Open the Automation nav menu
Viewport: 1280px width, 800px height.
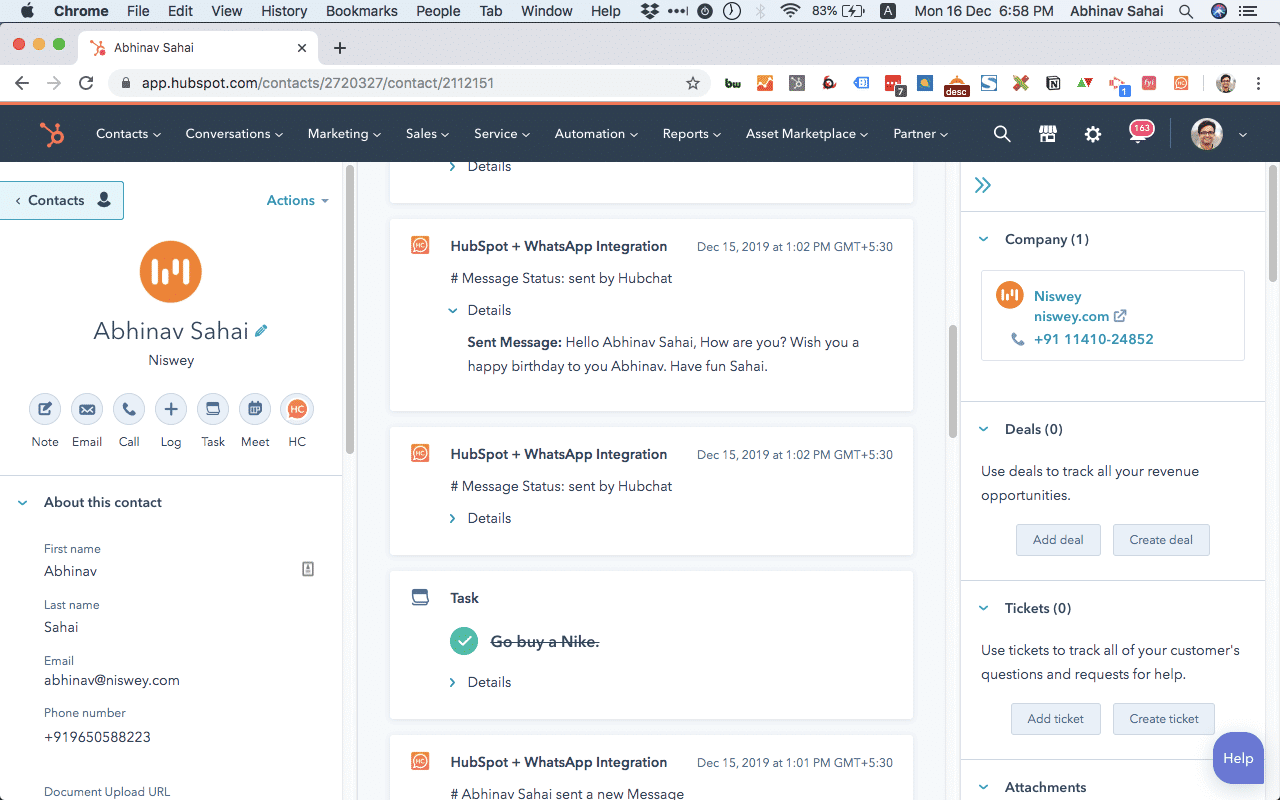coord(596,134)
